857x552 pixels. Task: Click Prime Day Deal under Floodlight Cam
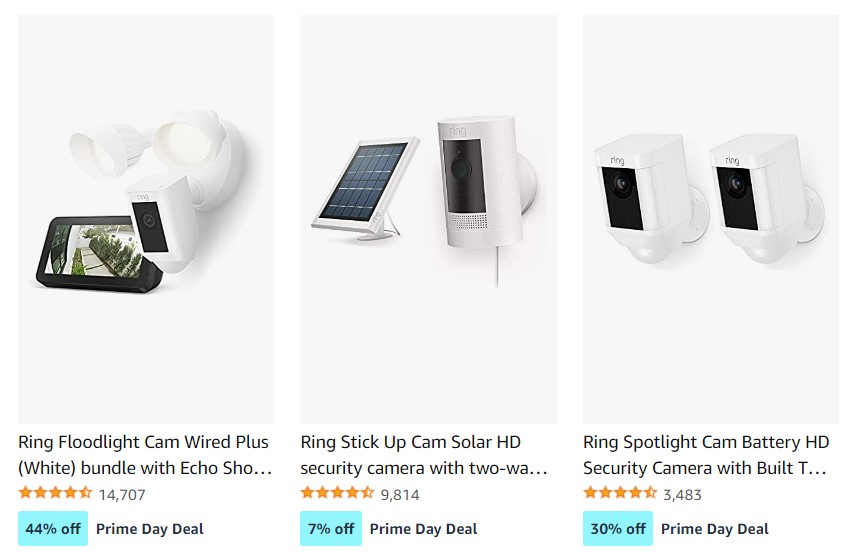point(150,529)
